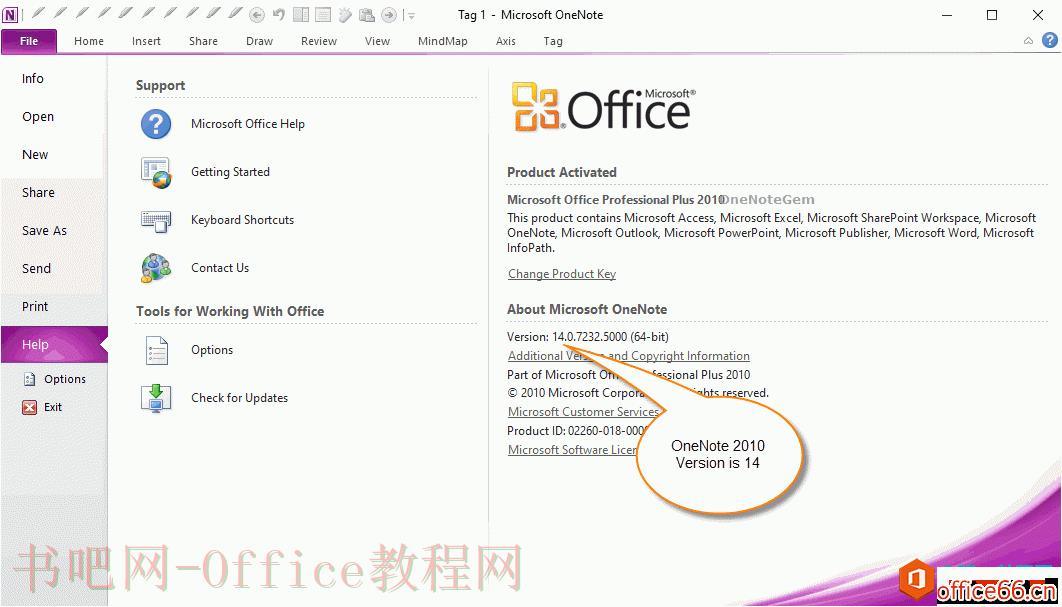
Task: Switch to the Home ribbon tab
Action: point(89,41)
